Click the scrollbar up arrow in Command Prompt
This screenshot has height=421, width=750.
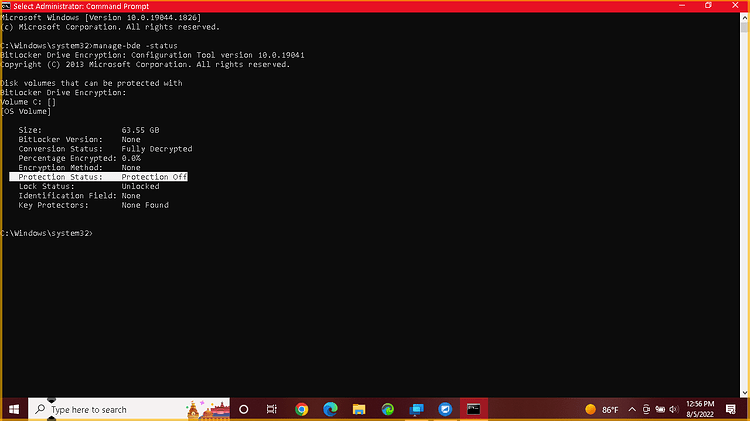[744, 18]
